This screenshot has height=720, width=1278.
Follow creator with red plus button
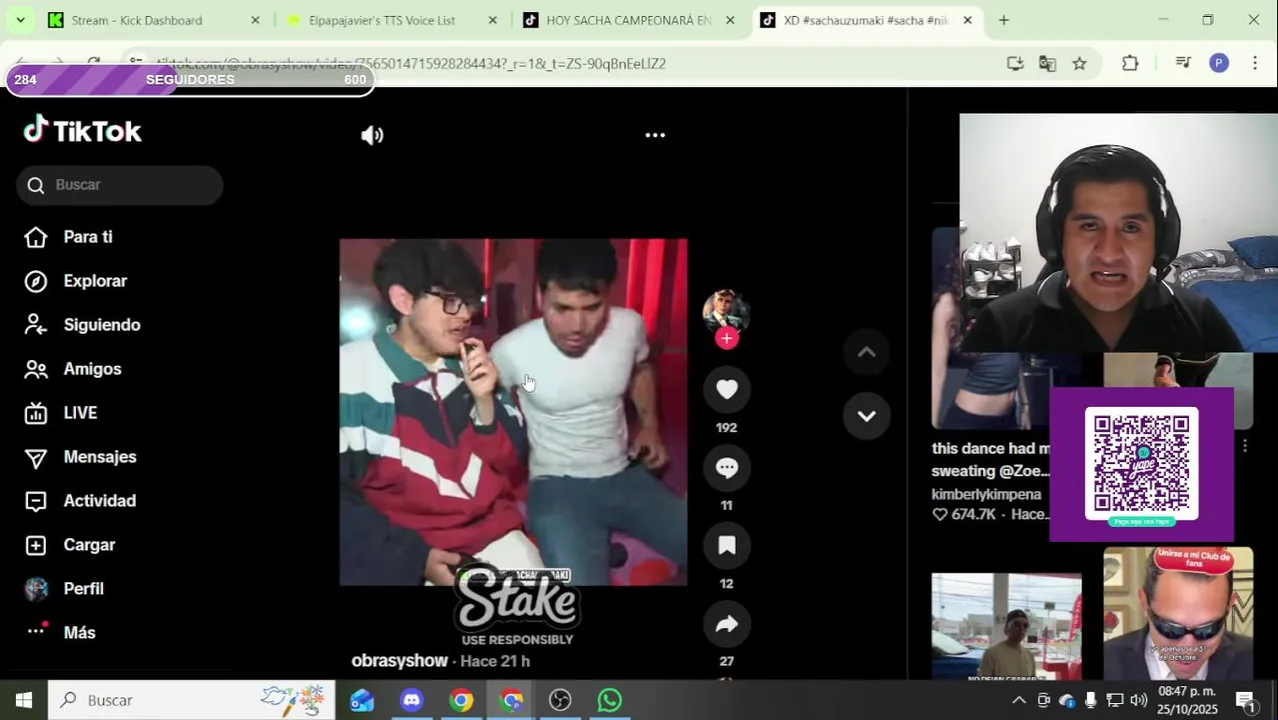click(x=727, y=338)
